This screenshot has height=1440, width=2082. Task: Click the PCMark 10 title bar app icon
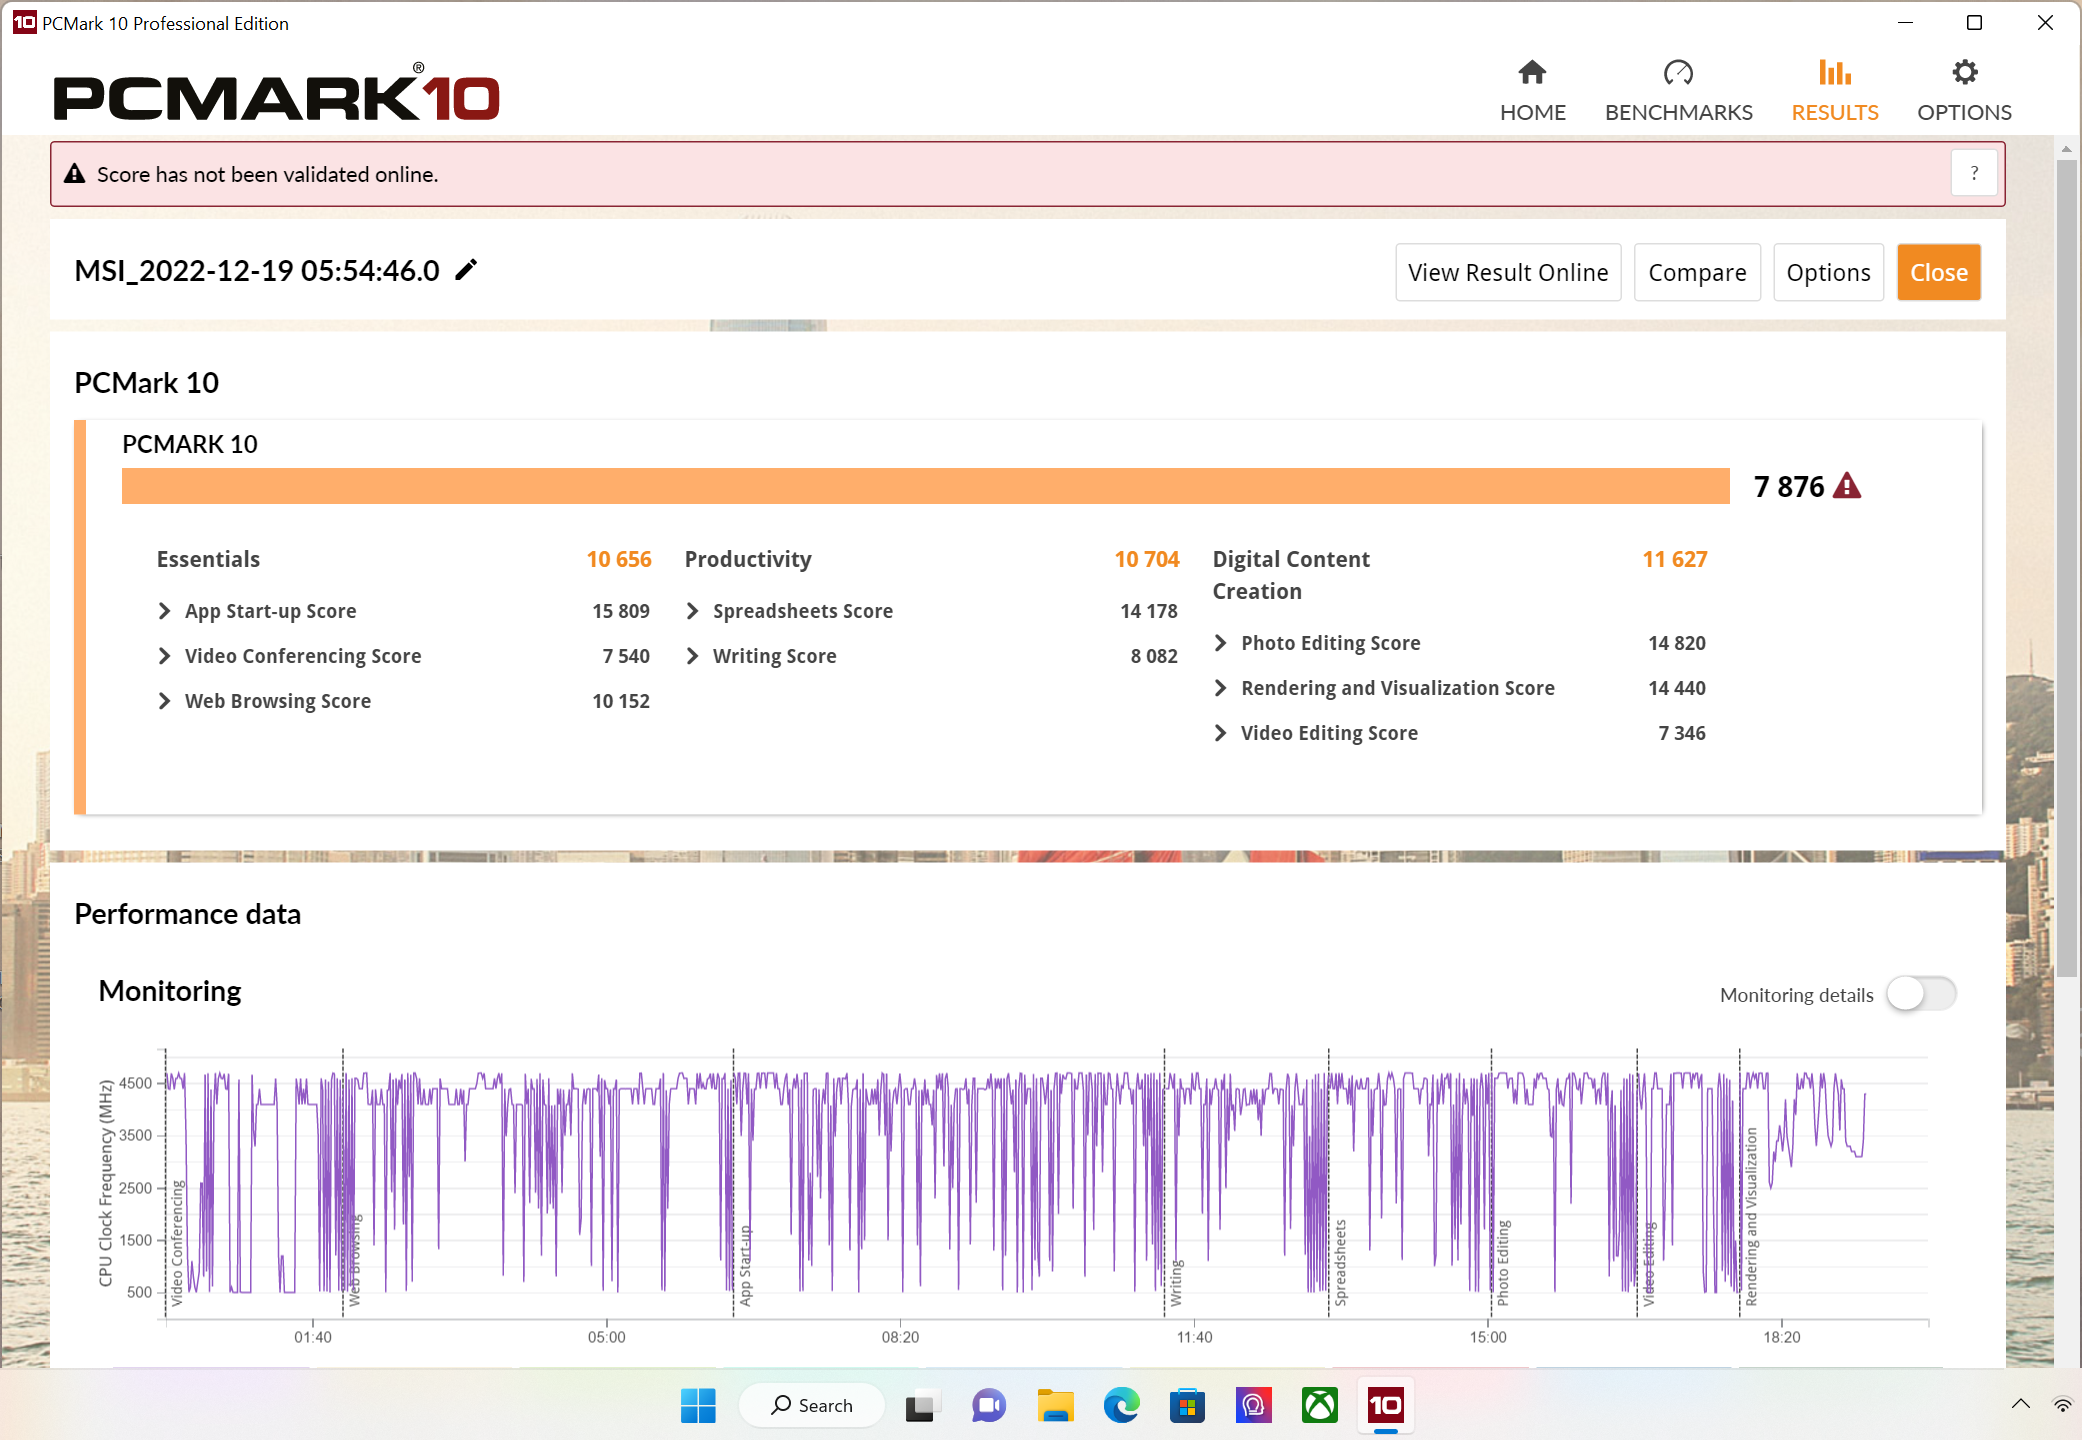24,22
